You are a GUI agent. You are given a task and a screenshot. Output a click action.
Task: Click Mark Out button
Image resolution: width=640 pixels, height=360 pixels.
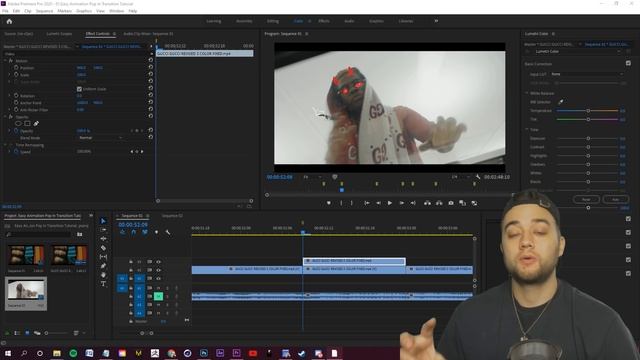pyautogui.click(x=352, y=203)
